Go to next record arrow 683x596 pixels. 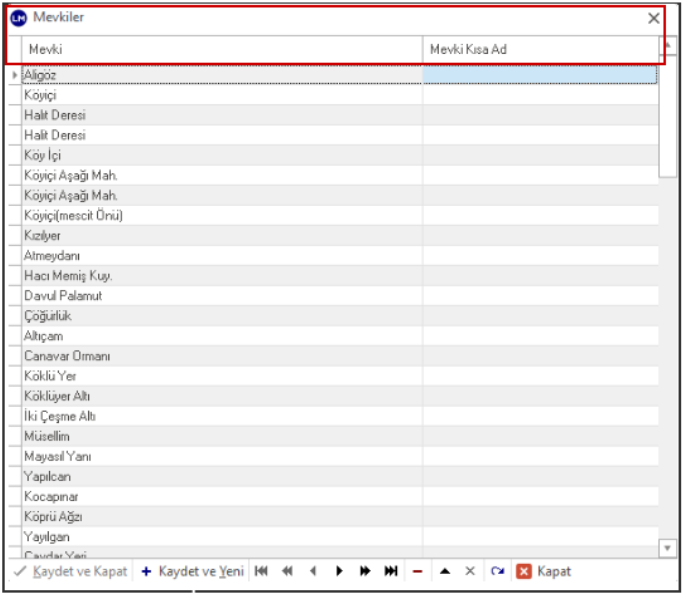339,571
